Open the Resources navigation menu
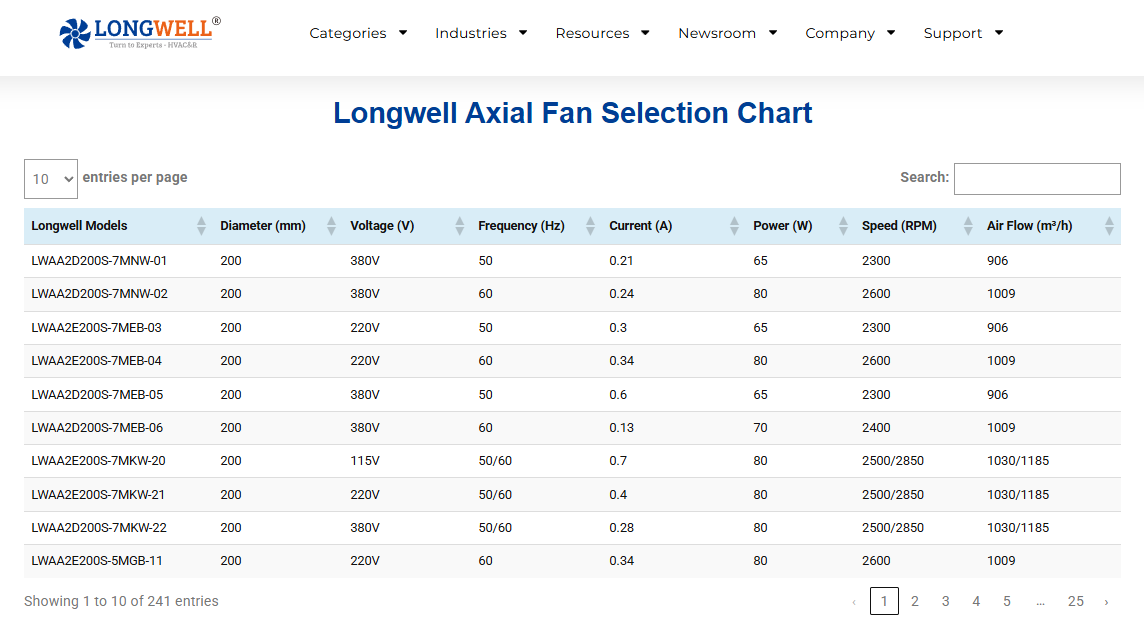 602,33
